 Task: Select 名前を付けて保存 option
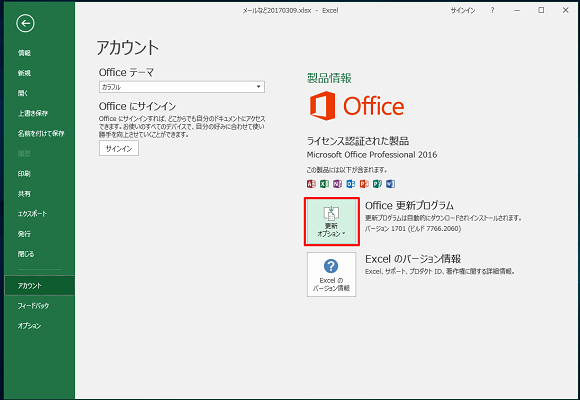coord(41,133)
